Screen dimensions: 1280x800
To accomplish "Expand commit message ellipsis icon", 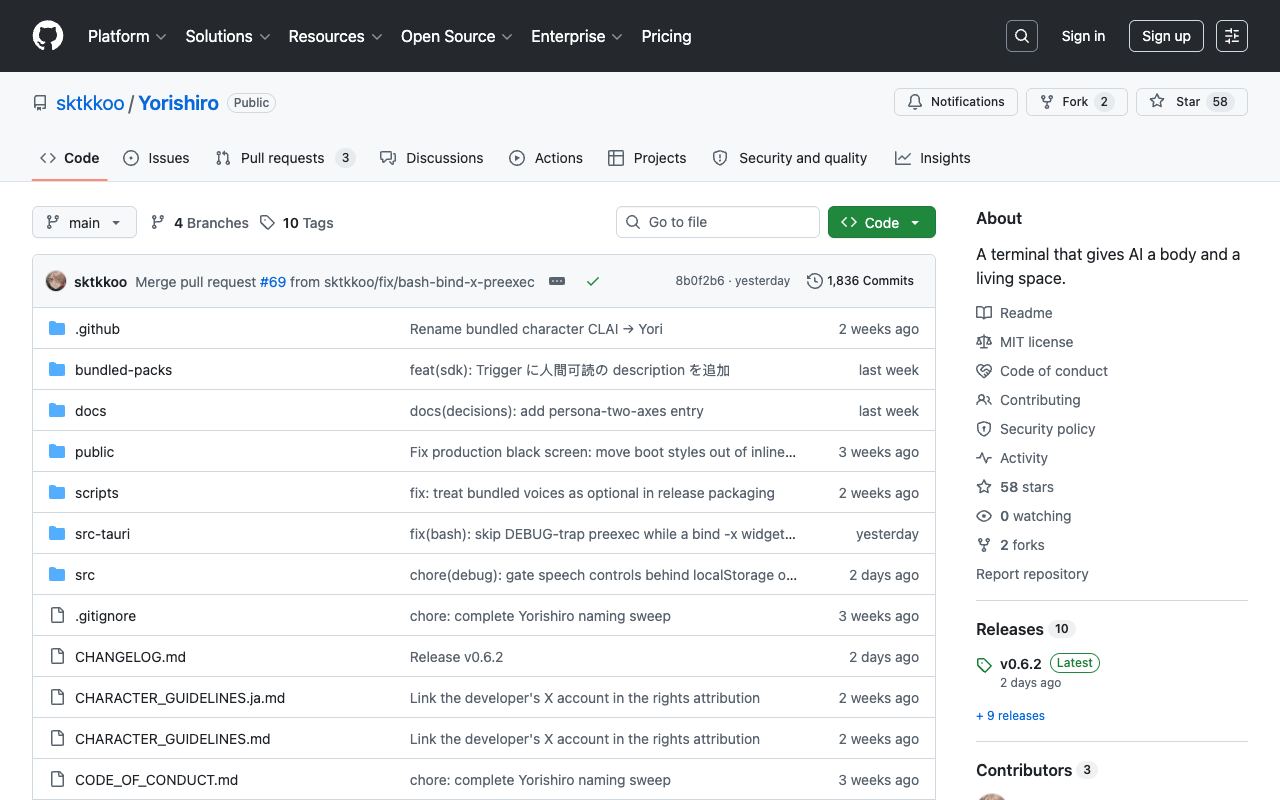I will point(557,281).
